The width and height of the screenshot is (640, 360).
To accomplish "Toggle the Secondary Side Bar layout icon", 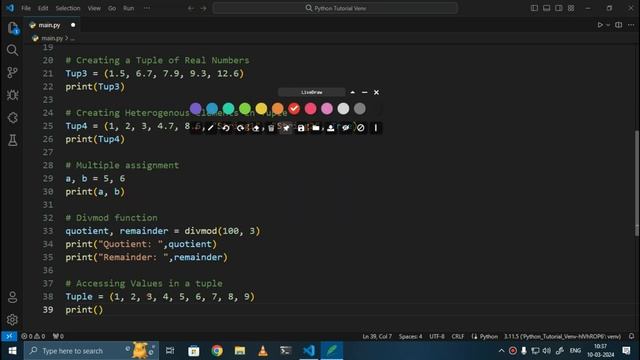I will (559, 8).
